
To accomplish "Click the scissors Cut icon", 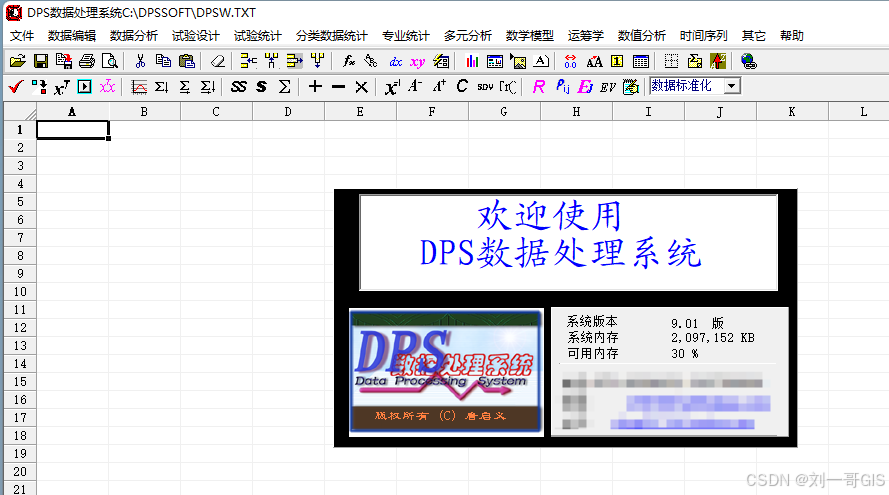I will click(x=140, y=61).
